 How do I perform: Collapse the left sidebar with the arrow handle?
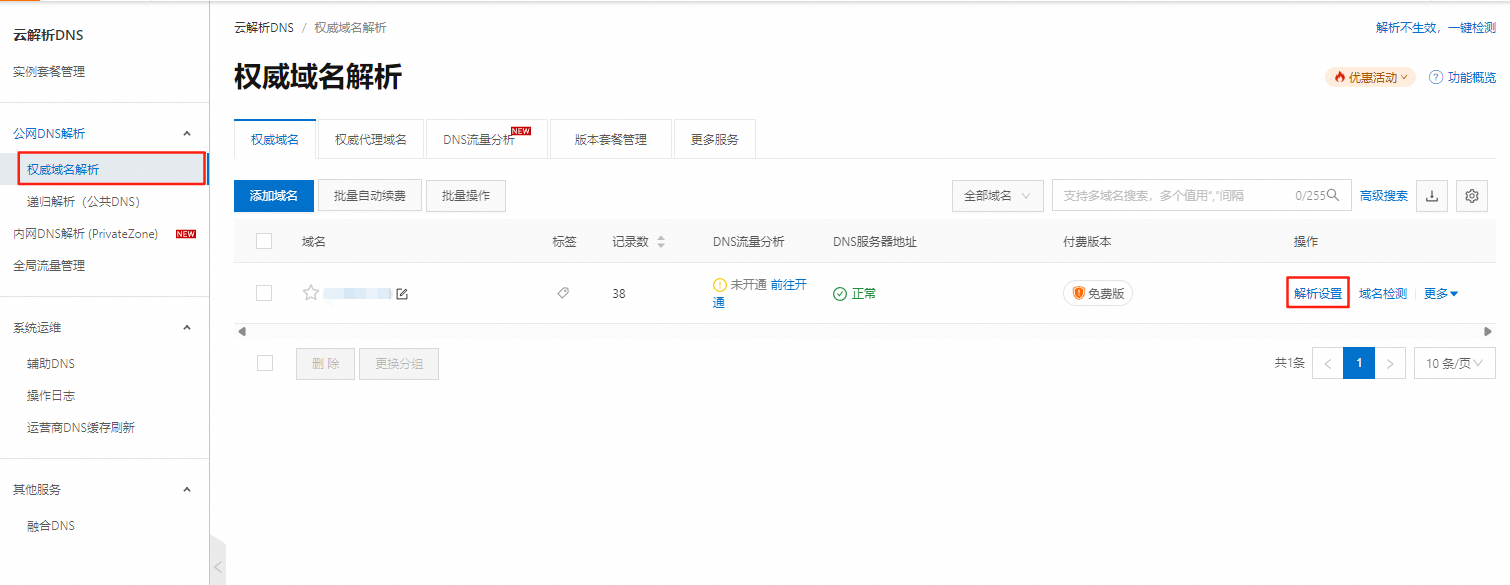pyautogui.click(x=217, y=566)
